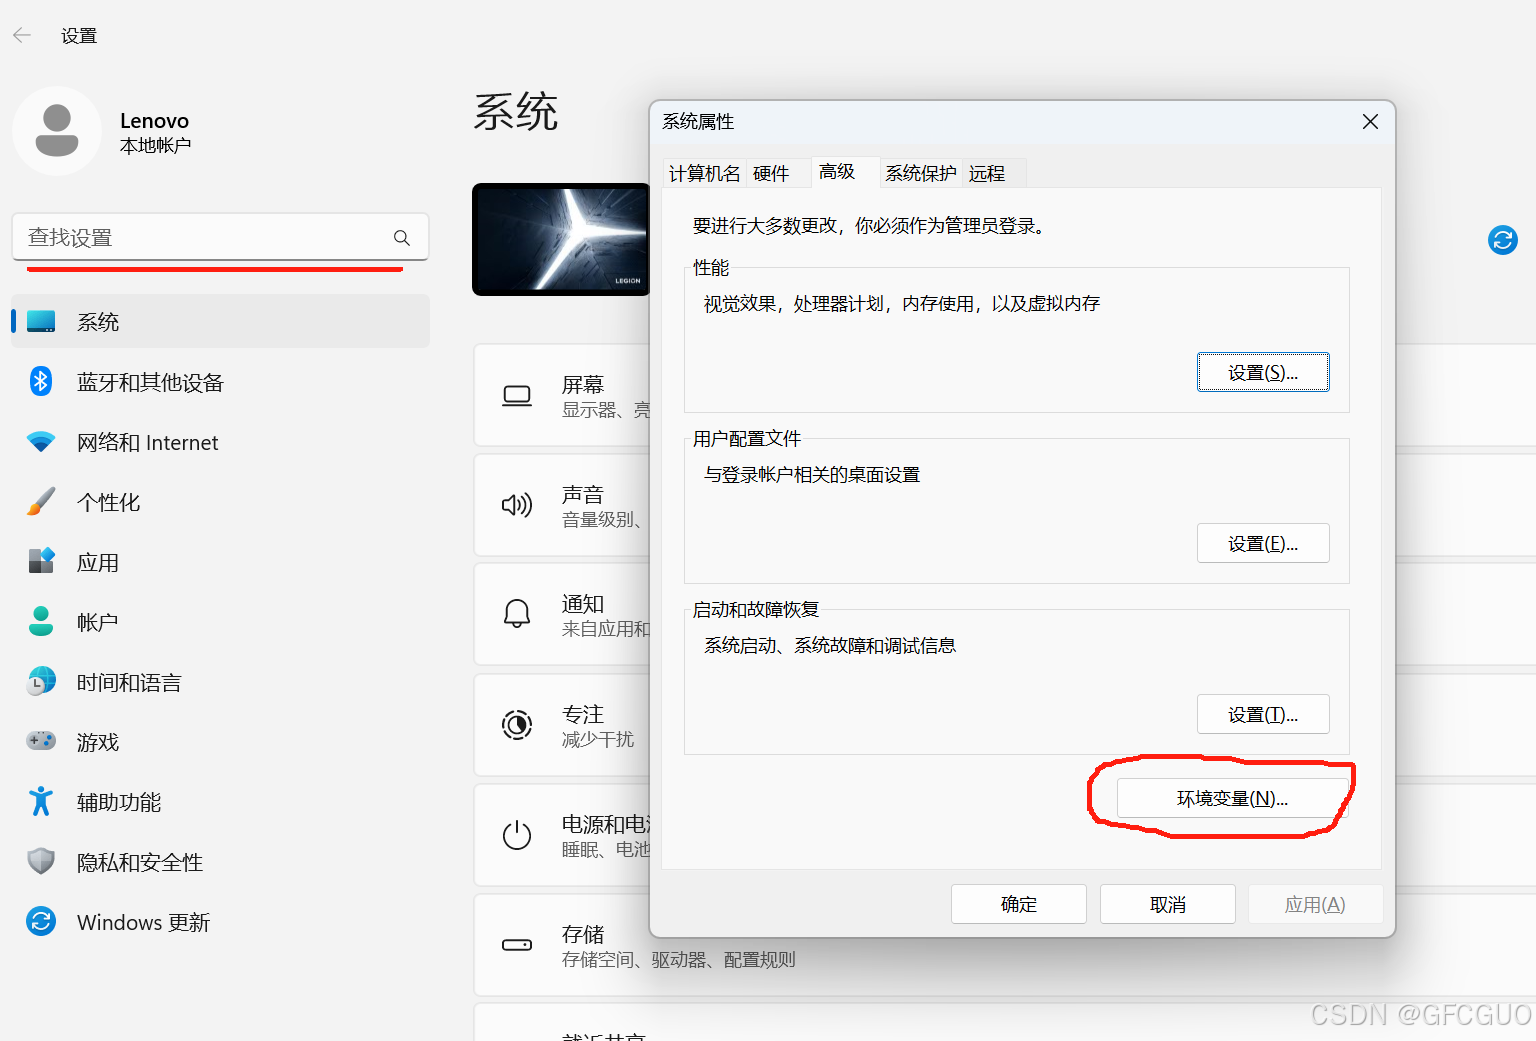This screenshot has width=1536, height=1041.
Task: Click the 查找设置 search field
Action: tap(220, 238)
